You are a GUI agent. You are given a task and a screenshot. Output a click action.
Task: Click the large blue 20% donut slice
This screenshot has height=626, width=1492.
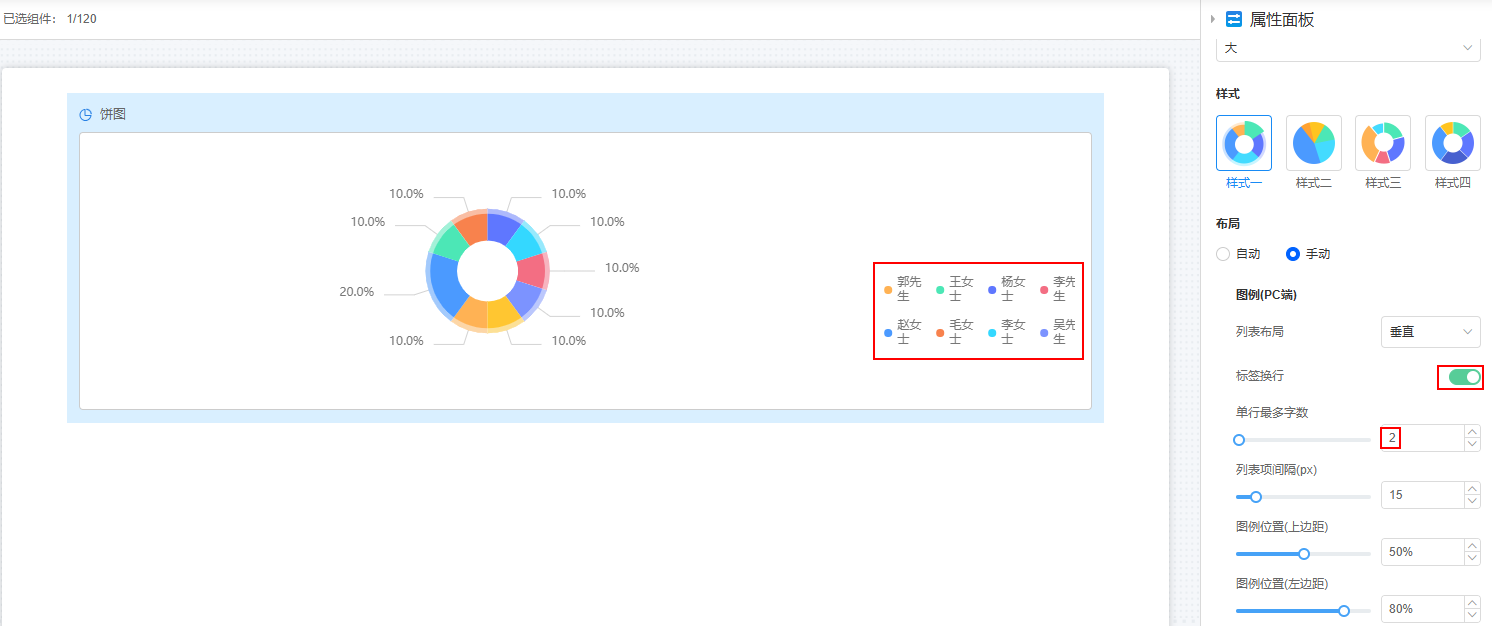445,284
